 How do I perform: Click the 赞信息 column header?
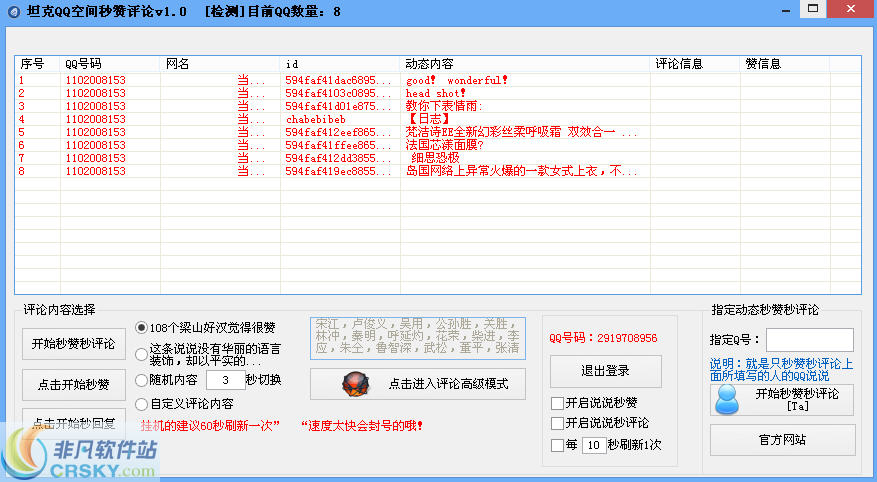click(x=785, y=64)
